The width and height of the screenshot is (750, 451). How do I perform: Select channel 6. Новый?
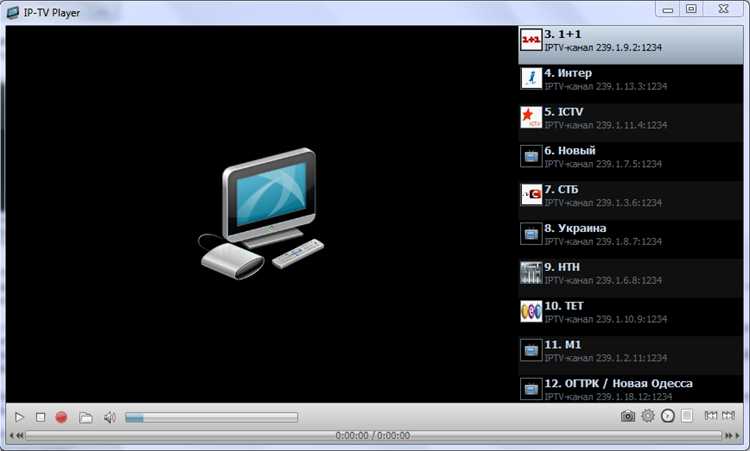coord(631,162)
